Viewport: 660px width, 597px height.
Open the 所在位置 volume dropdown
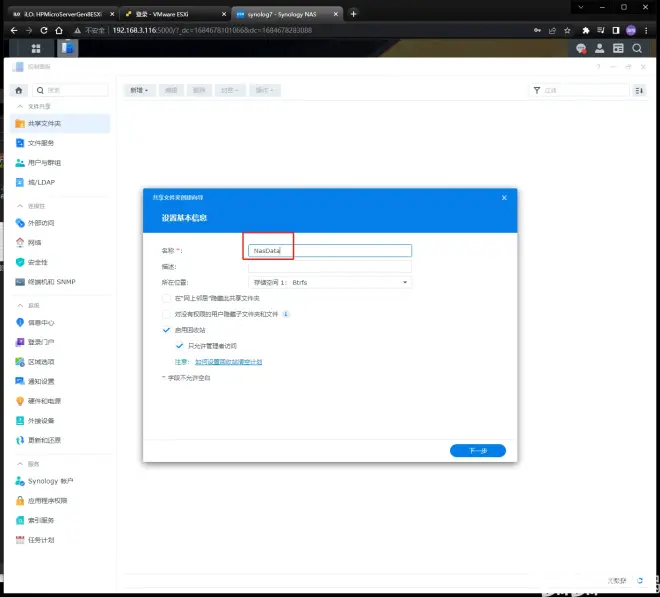pos(330,283)
